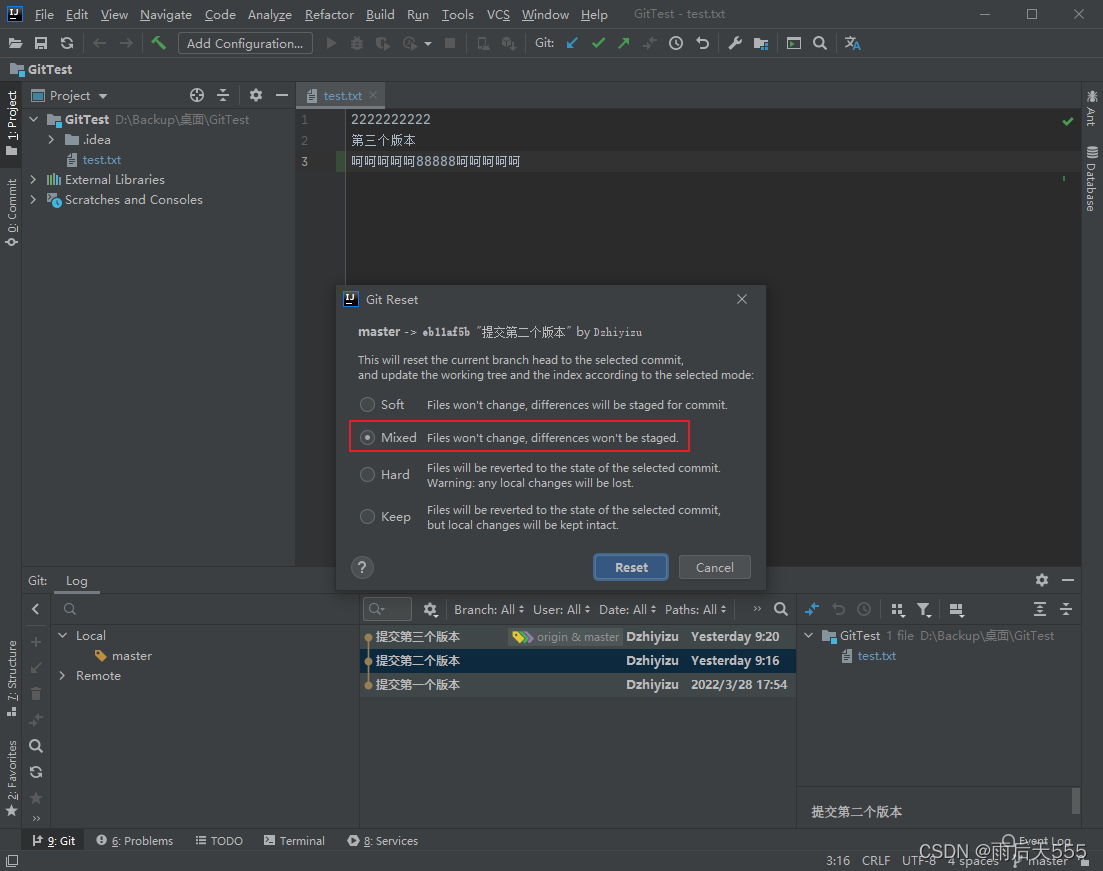Select commit 提交第三个版本 in log
The width and height of the screenshot is (1103, 871).
point(578,637)
